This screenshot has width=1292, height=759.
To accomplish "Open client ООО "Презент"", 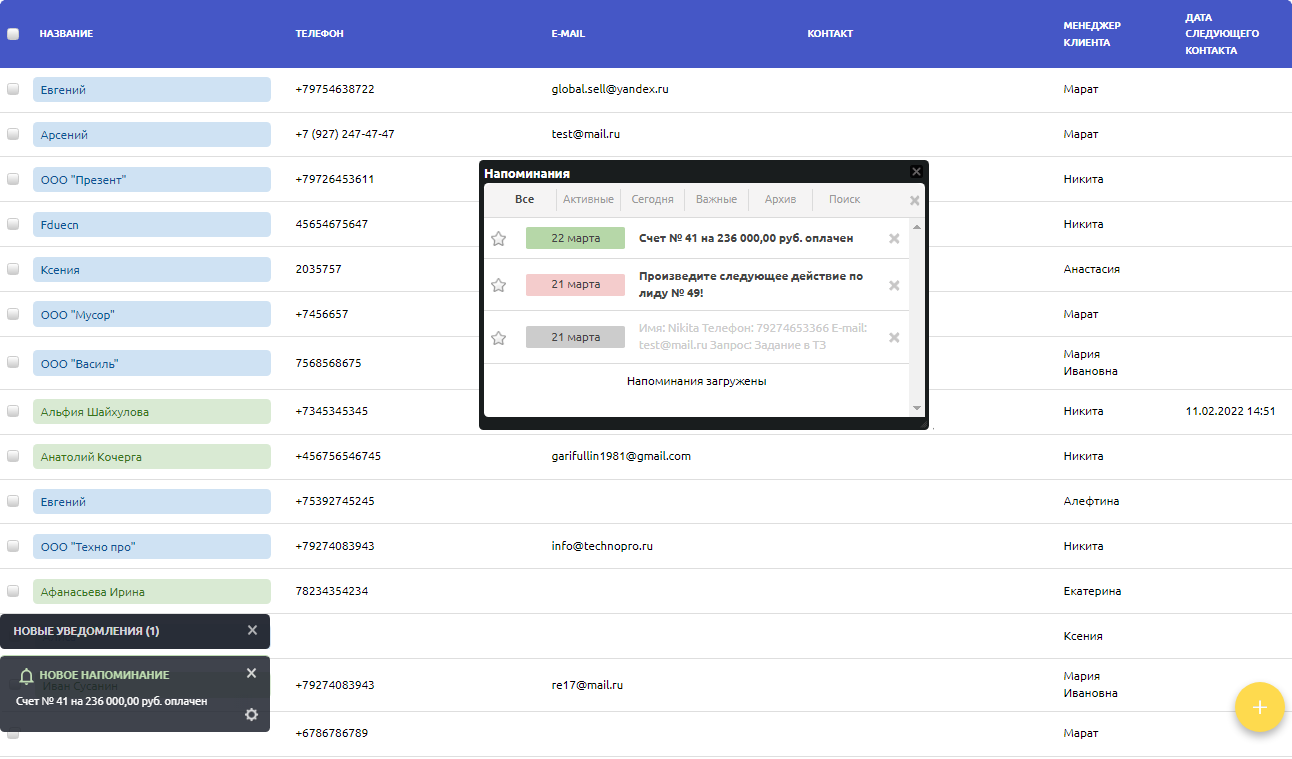I will click(x=84, y=180).
